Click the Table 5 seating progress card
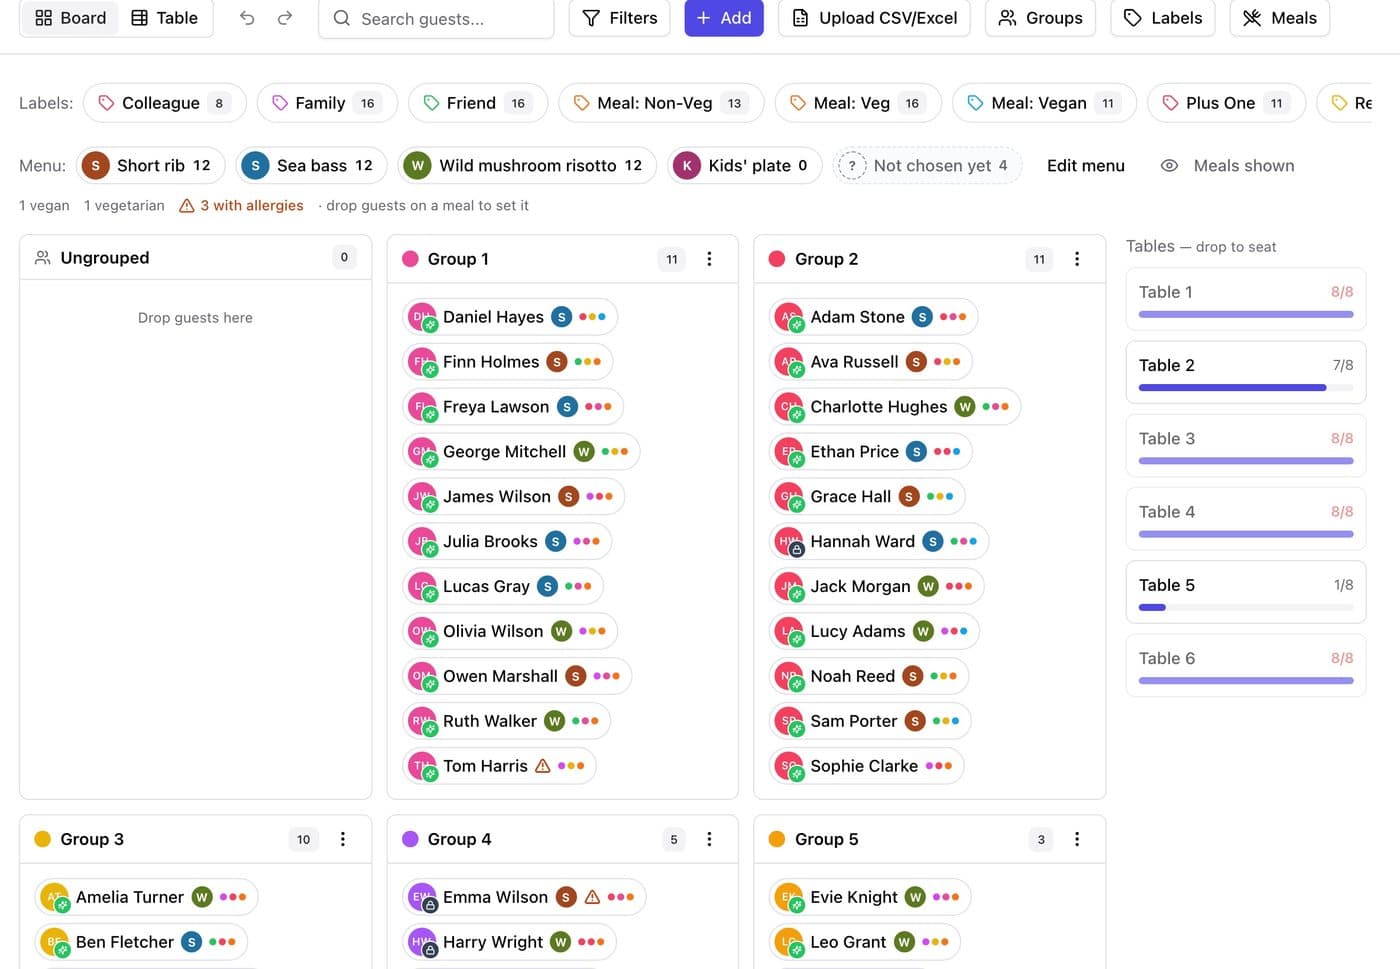 pos(1246,591)
